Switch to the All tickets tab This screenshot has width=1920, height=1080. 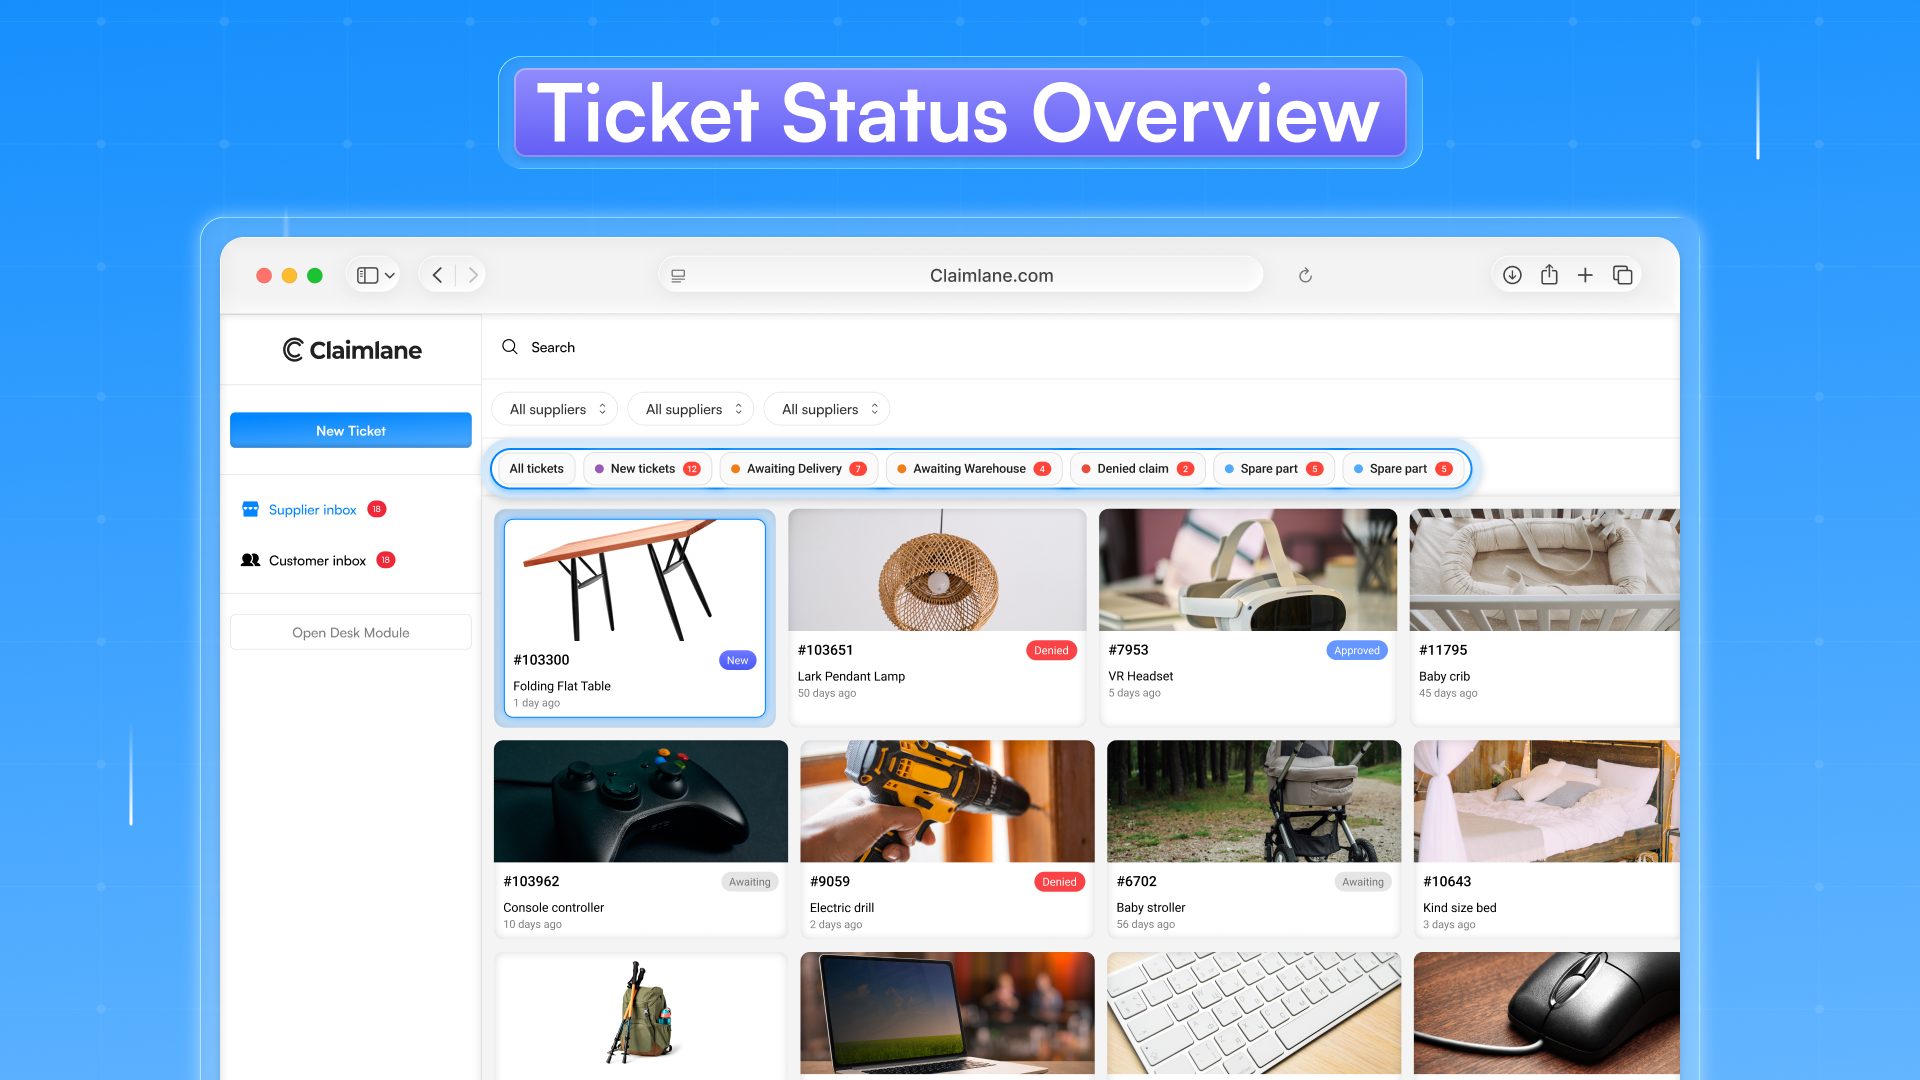pos(535,468)
